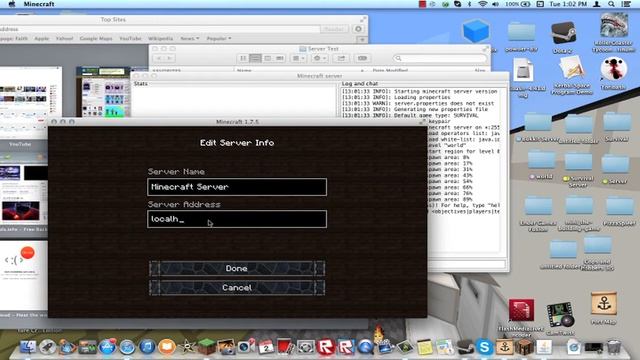Open the Minecraft application menu

[39, 4]
